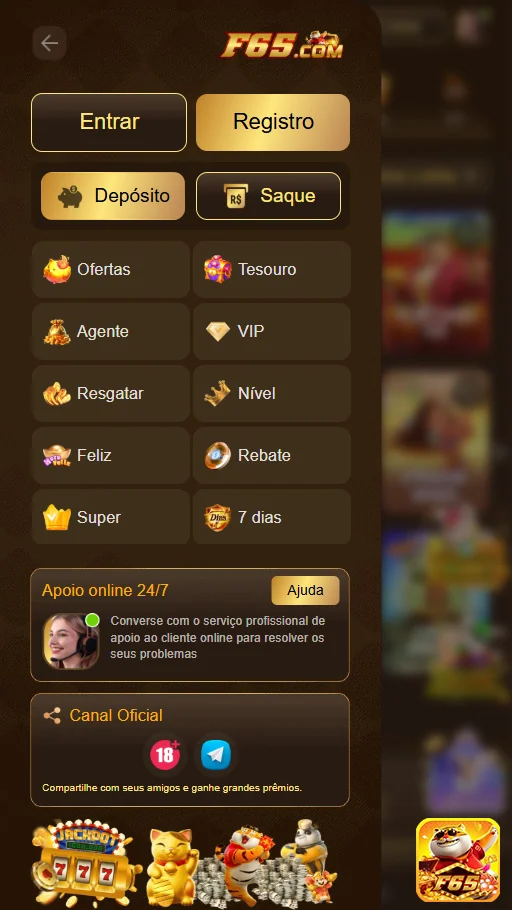This screenshot has width=512, height=910.
Task: Select the Agente menu entry
Action: (x=111, y=331)
